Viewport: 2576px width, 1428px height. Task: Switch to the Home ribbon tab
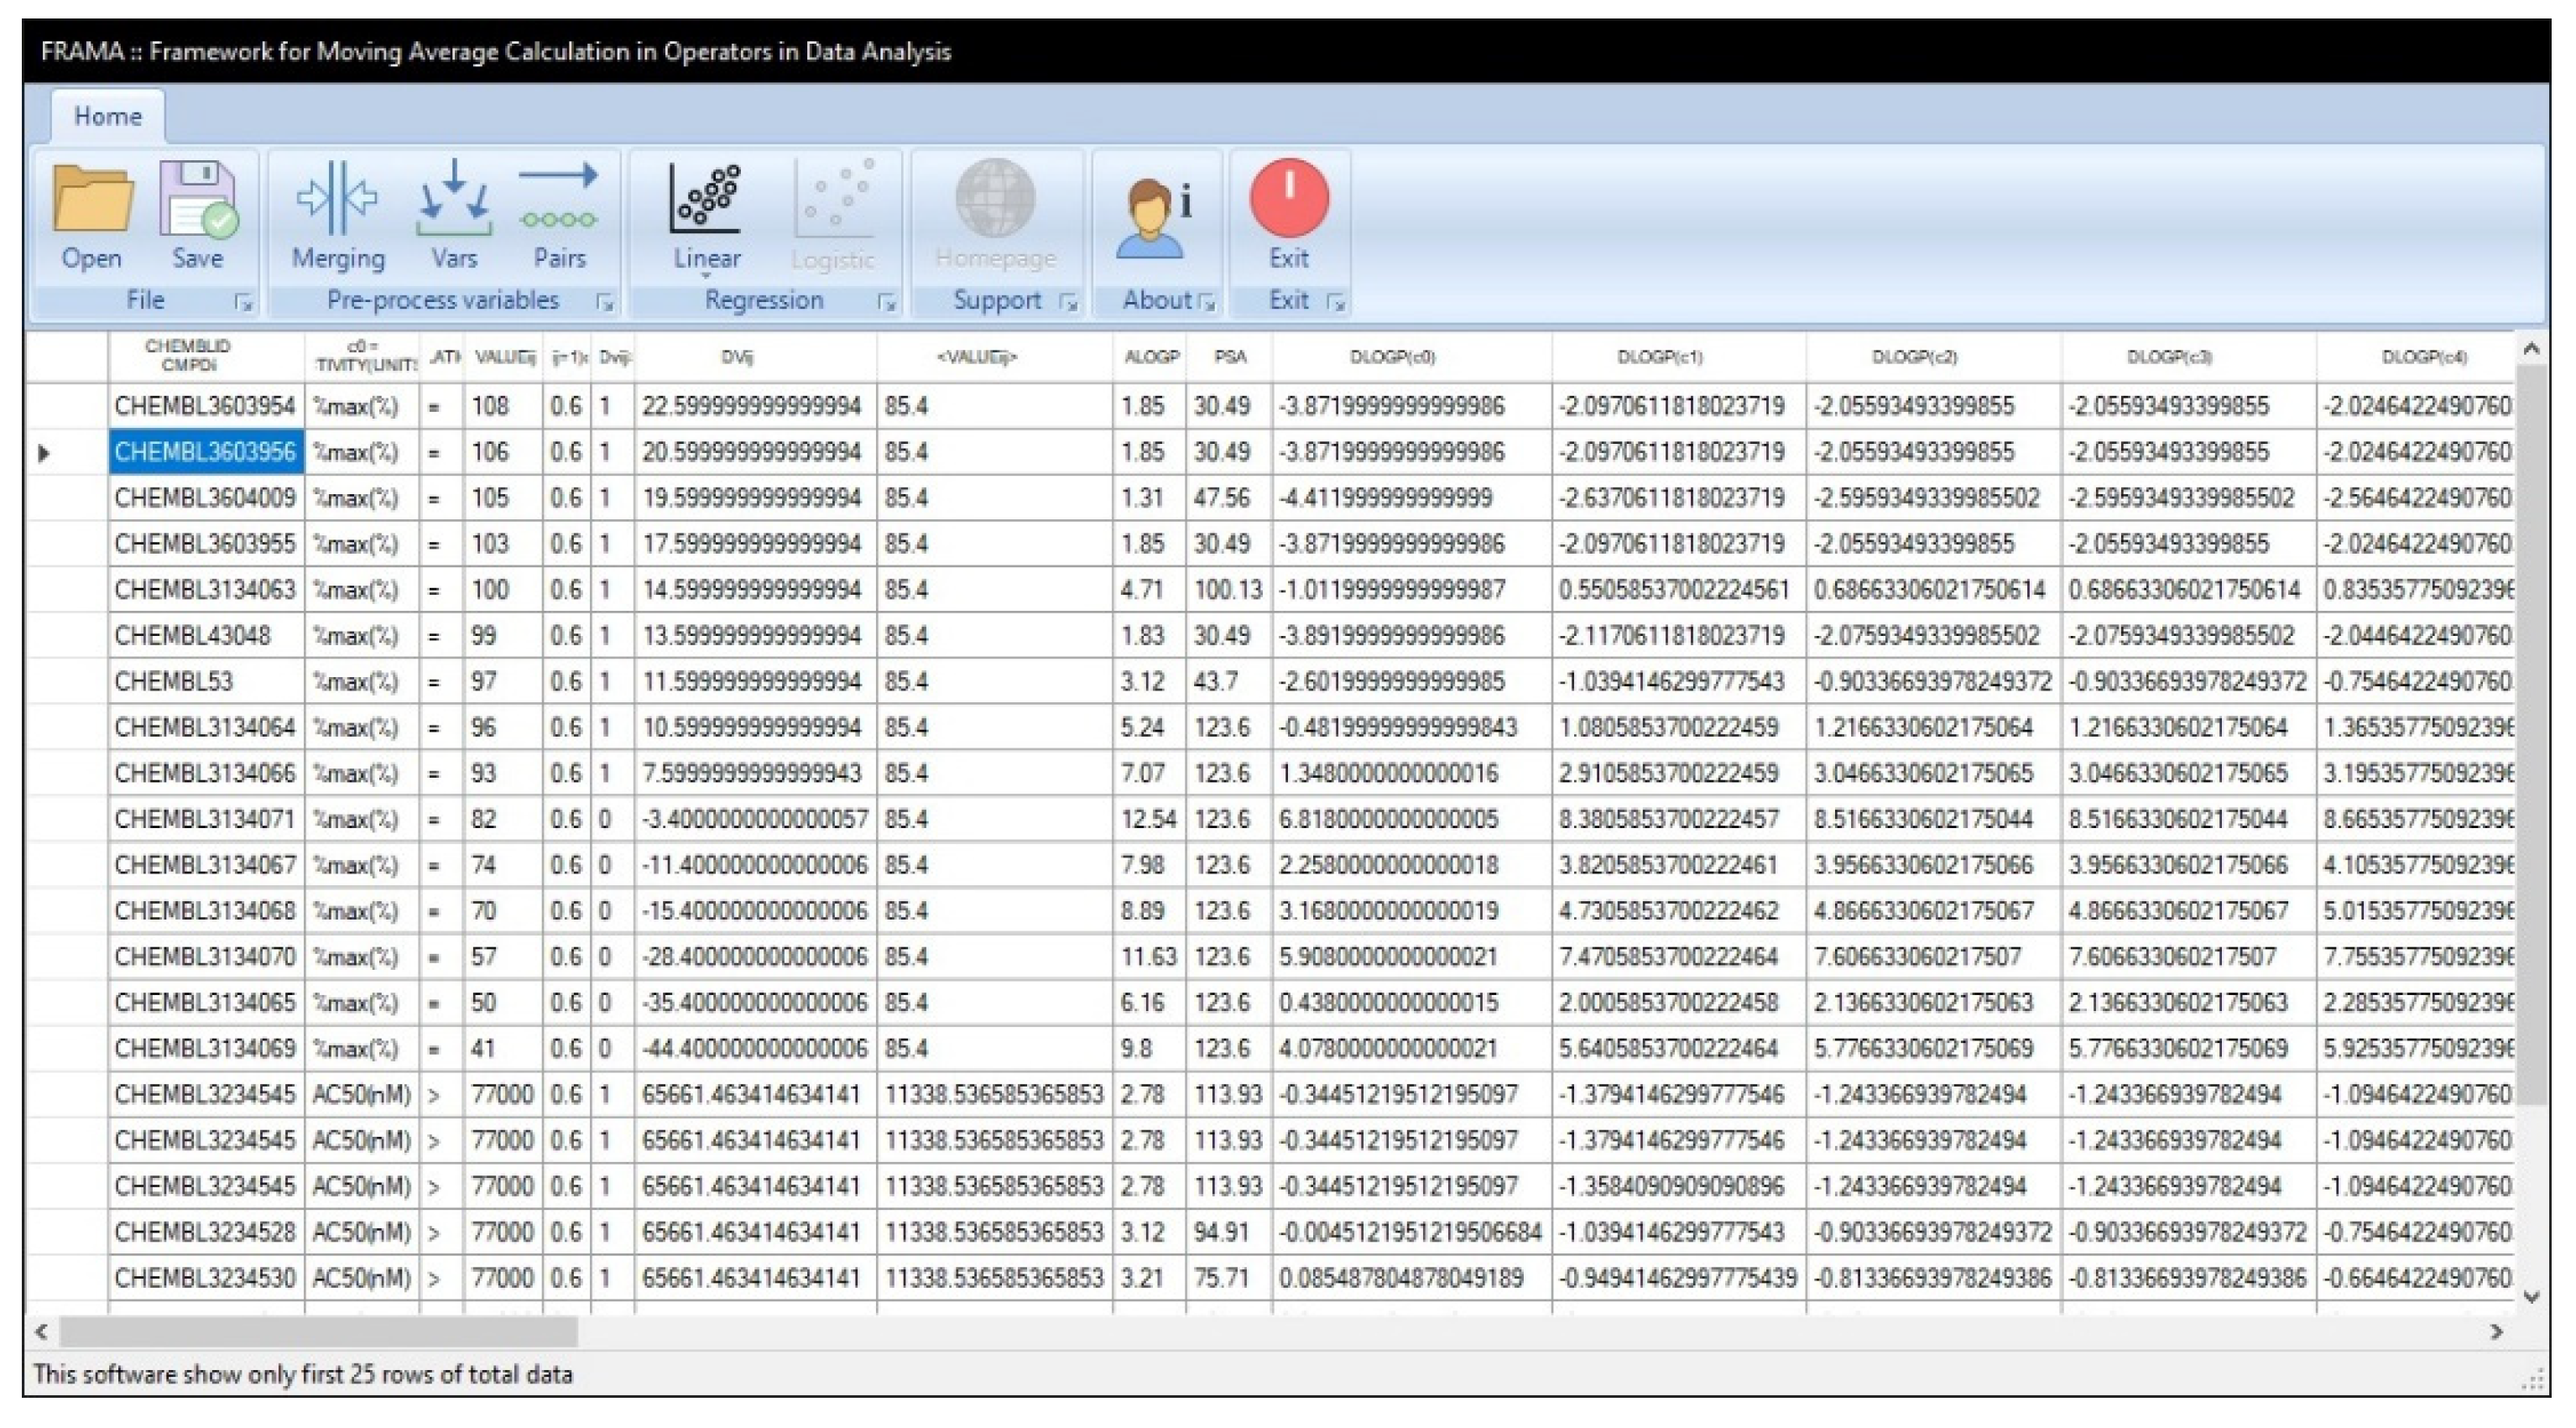tap(107, 116)
